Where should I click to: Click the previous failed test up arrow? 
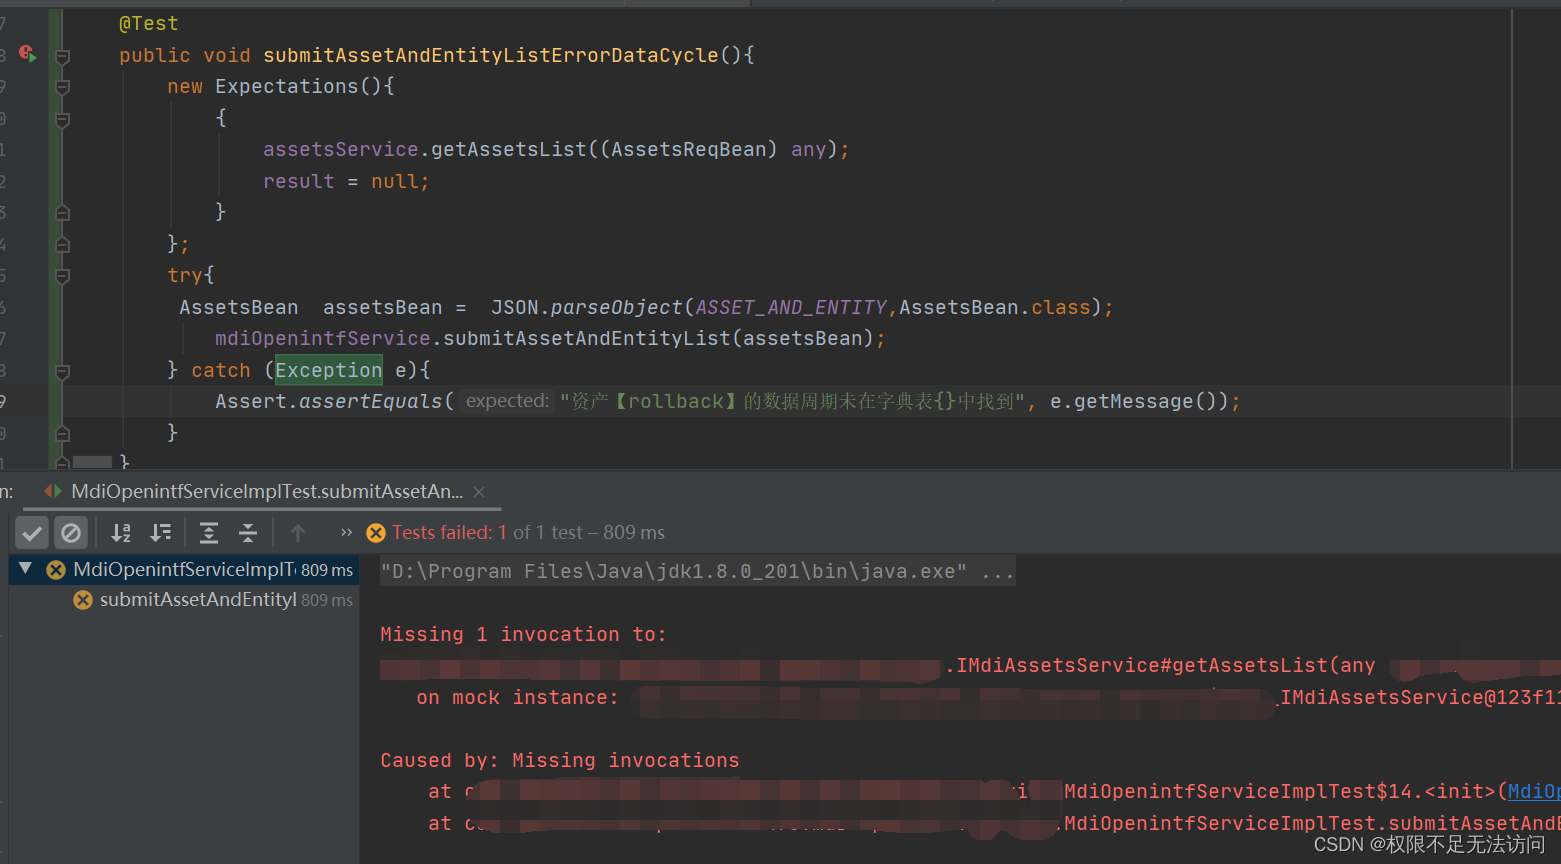click(x=297, y=532)
